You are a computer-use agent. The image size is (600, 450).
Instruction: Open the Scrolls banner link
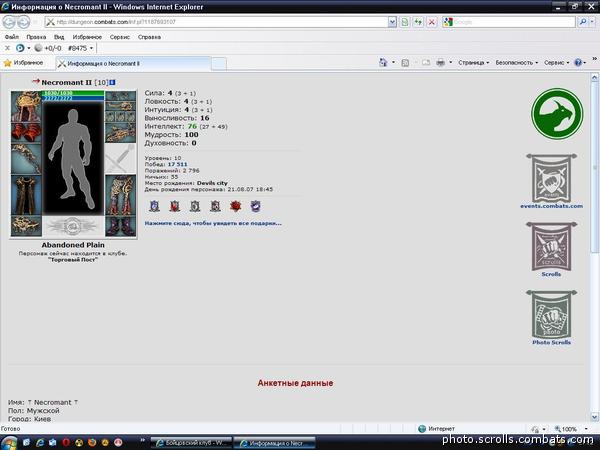point(551,249)
